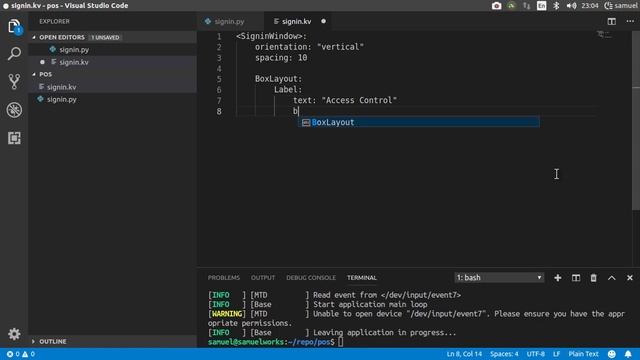Click the code minimap preview

tap(604, 35)
